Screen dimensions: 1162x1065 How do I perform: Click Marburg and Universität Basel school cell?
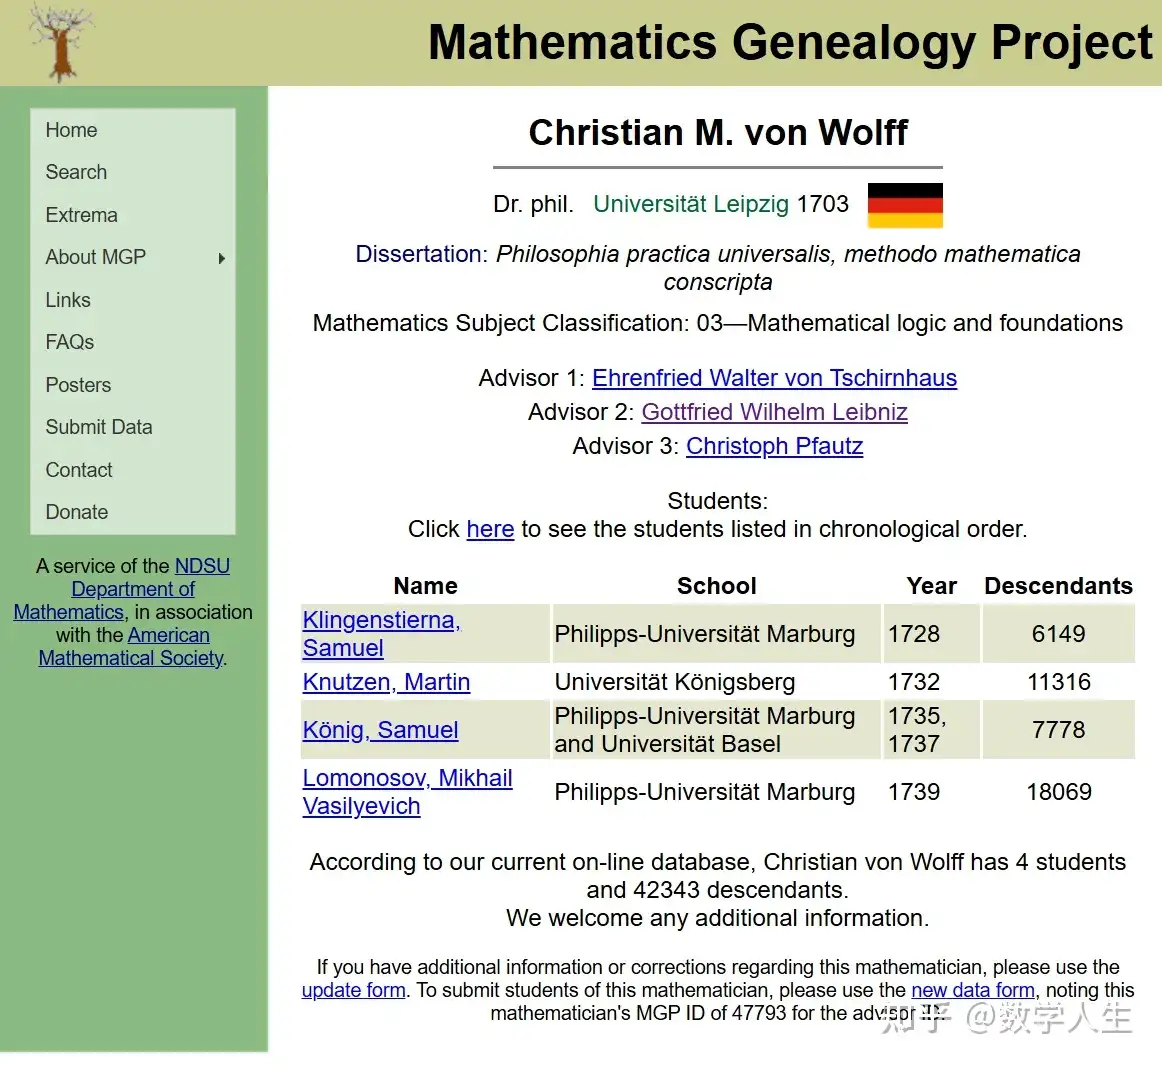[x=716, y=730]
